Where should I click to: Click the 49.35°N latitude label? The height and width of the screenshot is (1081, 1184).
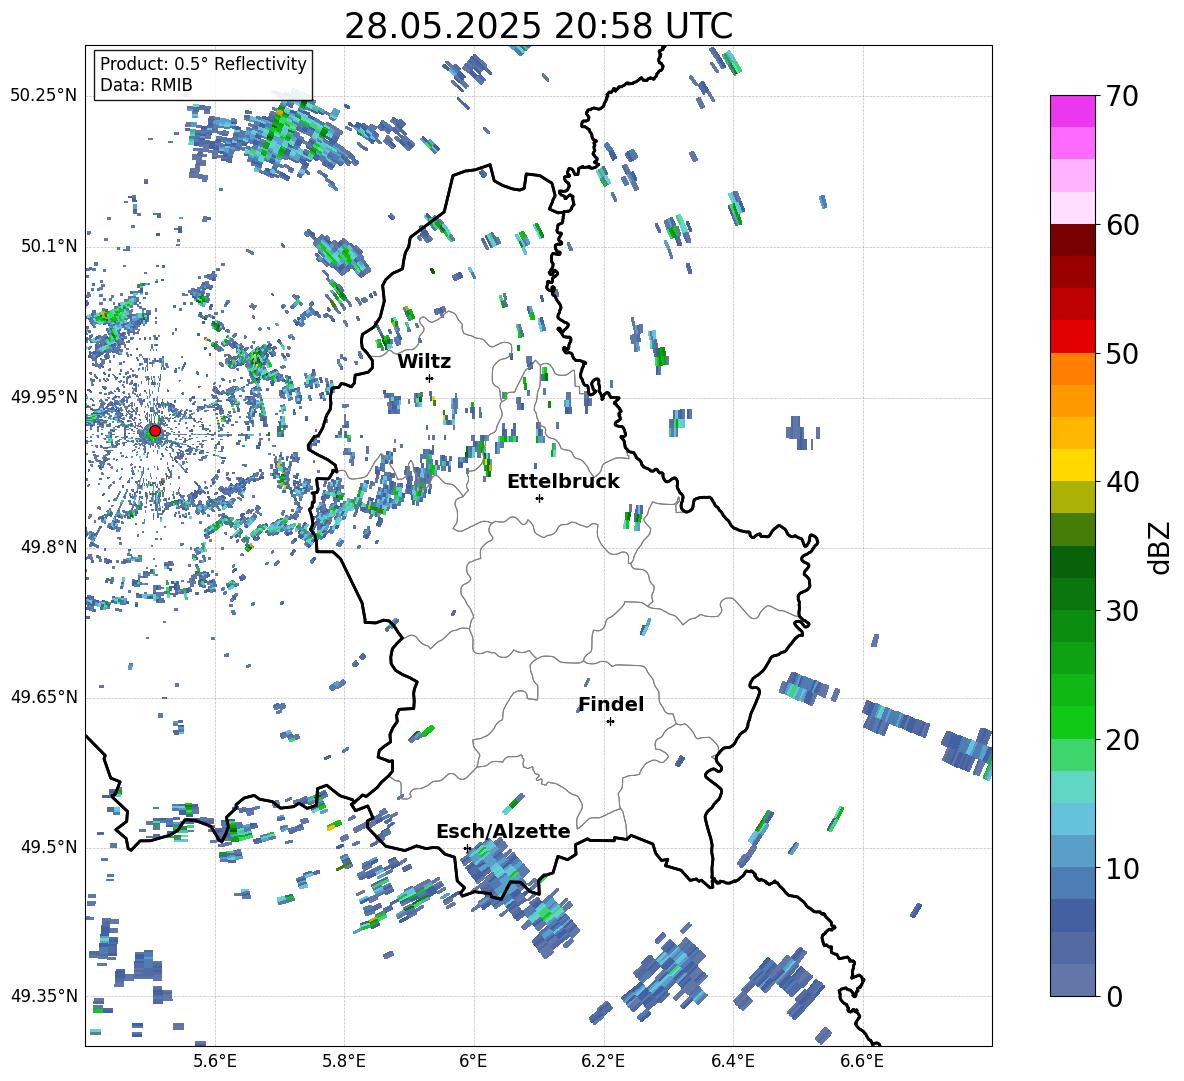point(44,996)
